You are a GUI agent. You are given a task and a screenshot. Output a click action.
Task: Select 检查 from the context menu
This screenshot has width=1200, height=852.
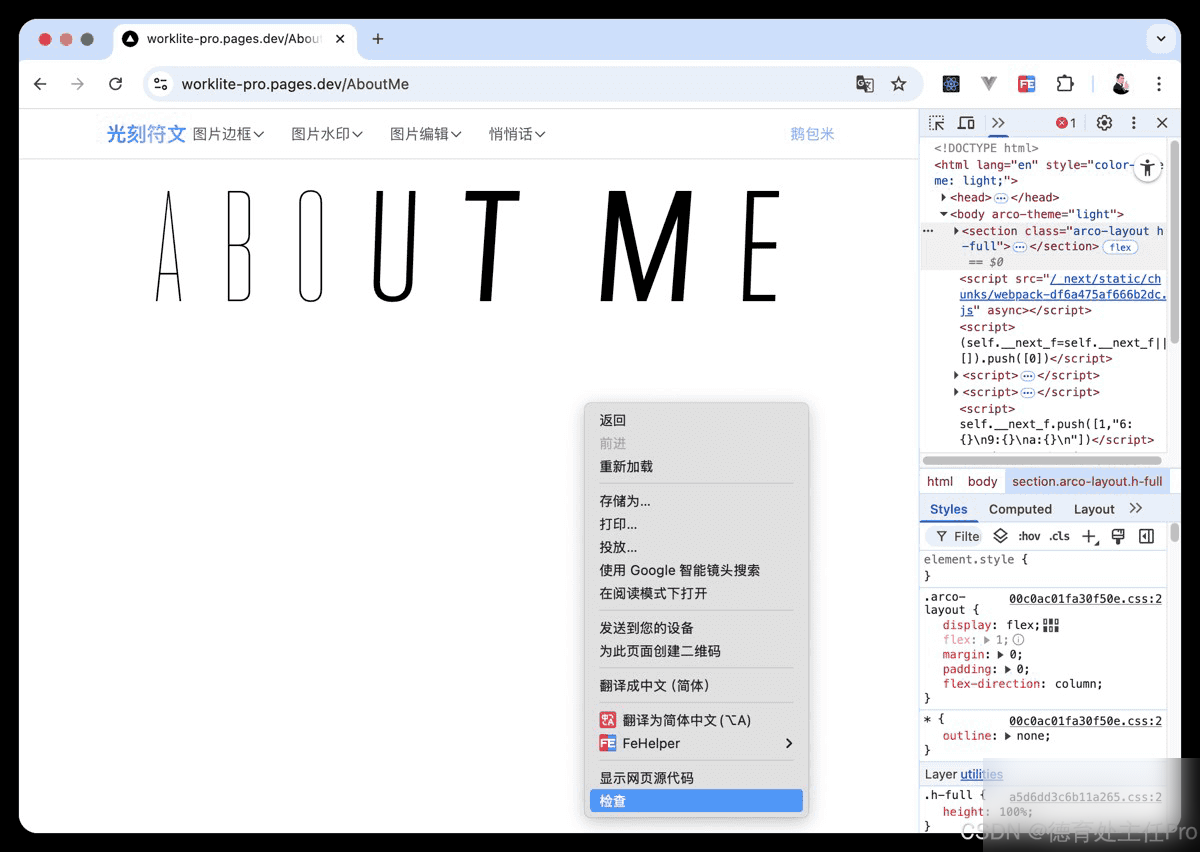click(x=696, y=801)
